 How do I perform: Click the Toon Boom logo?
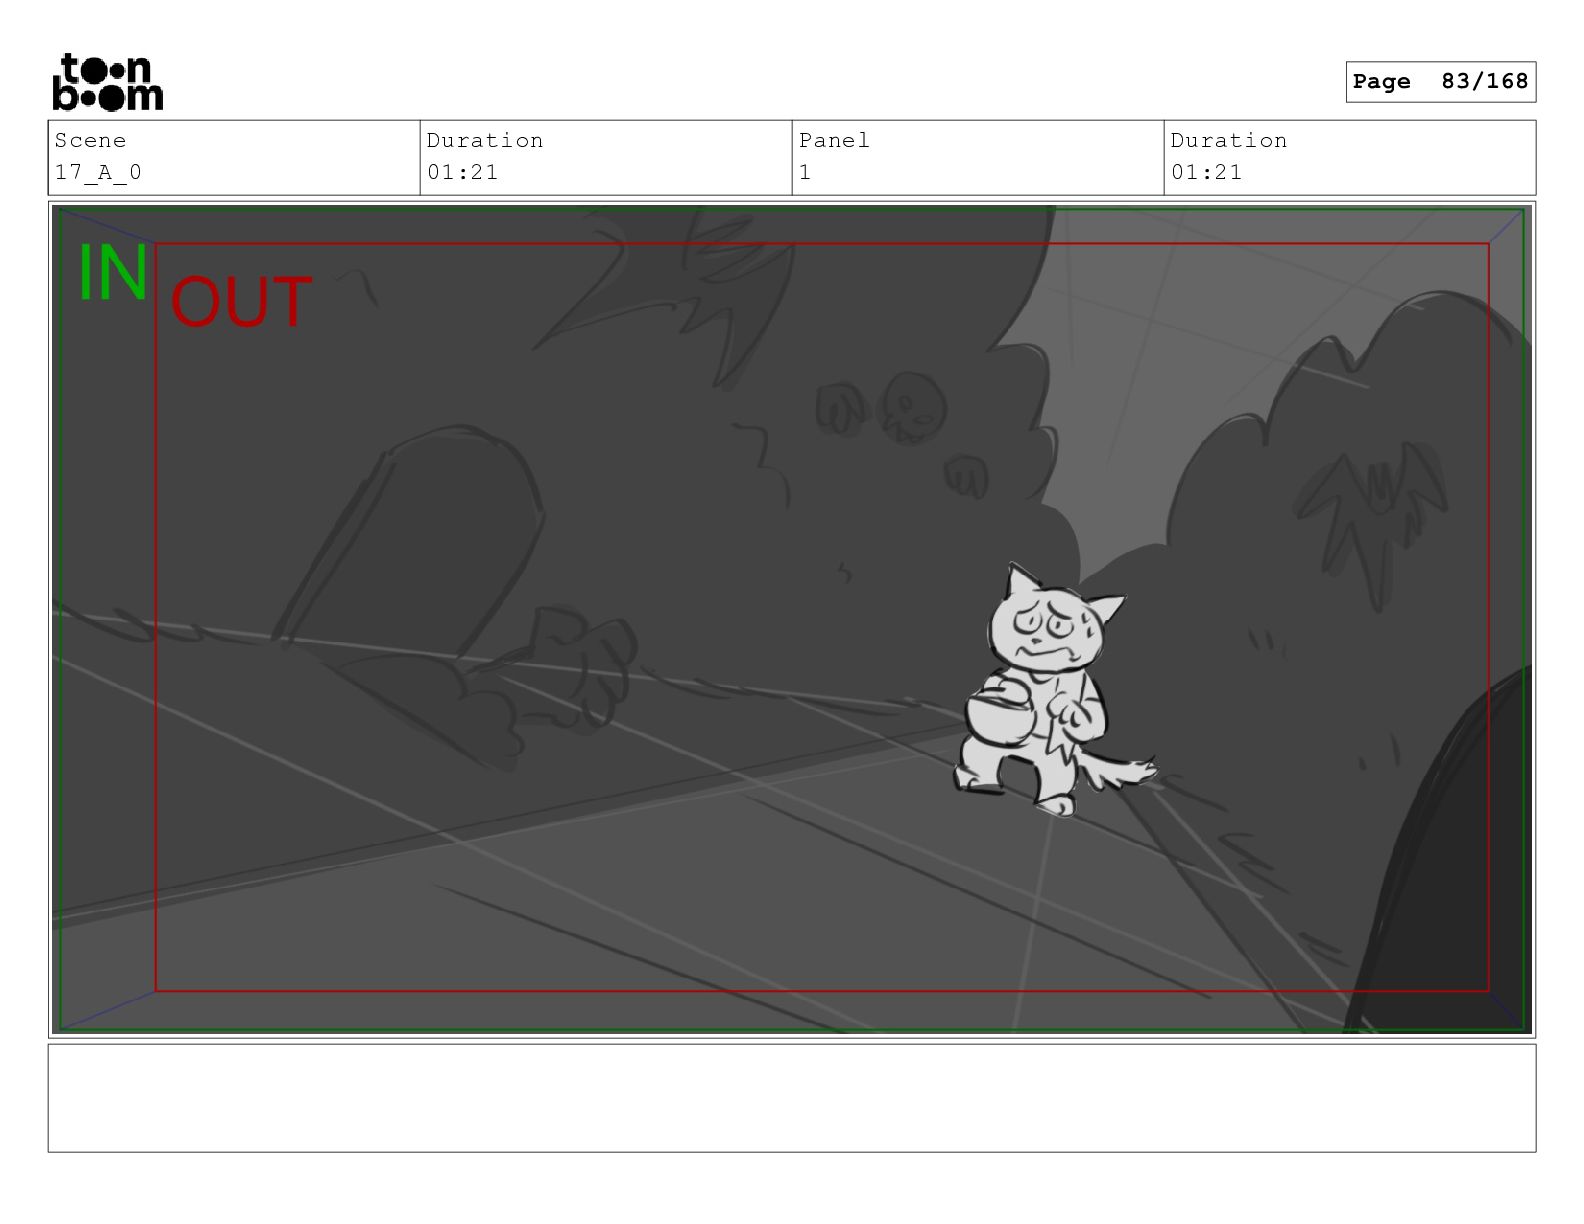tap(107, 82)
